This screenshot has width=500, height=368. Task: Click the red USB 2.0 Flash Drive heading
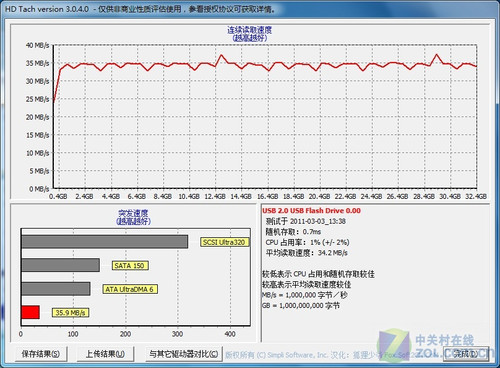coord(311,211)
